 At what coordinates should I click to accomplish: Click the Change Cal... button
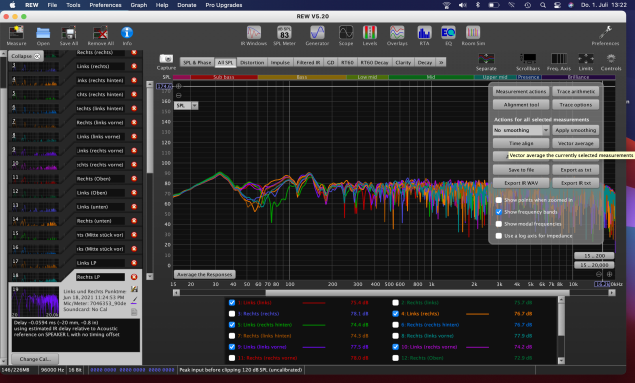click(35, 359)
